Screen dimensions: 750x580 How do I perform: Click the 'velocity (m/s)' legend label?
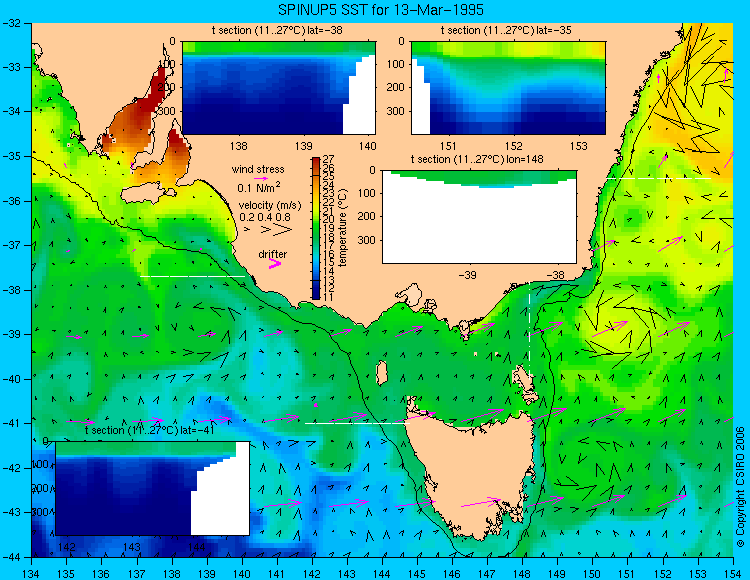[x=270, y=206]
